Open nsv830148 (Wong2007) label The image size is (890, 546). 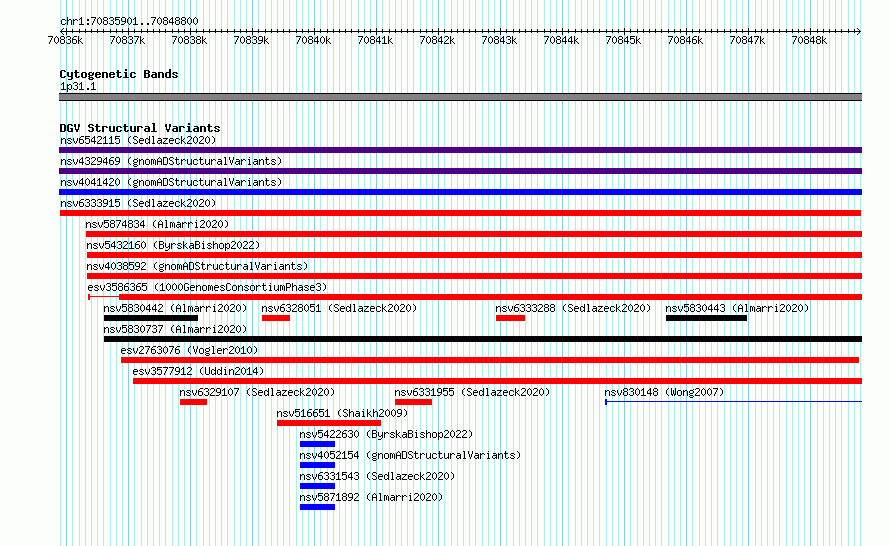click(664, 392)
